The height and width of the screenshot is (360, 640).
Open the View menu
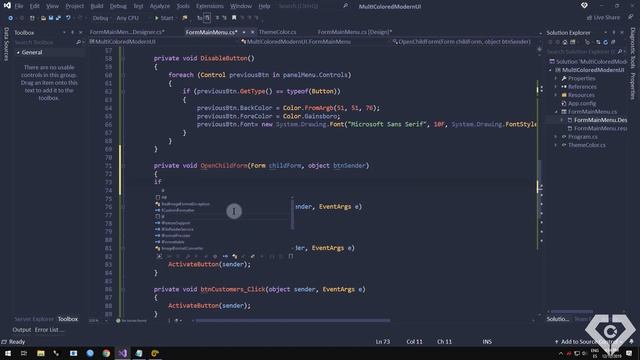click(x=52, y=6)
